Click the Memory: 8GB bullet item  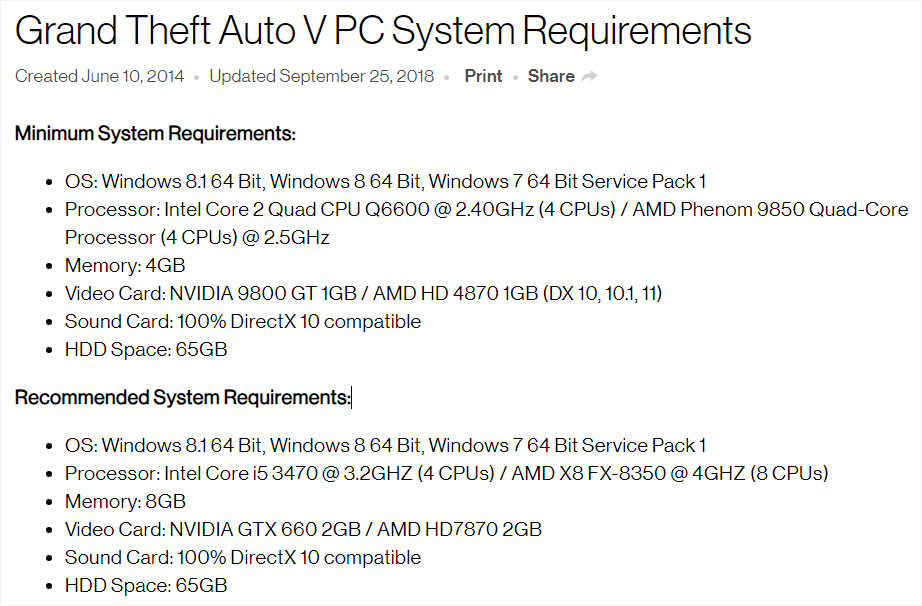[x=125, y=501]
